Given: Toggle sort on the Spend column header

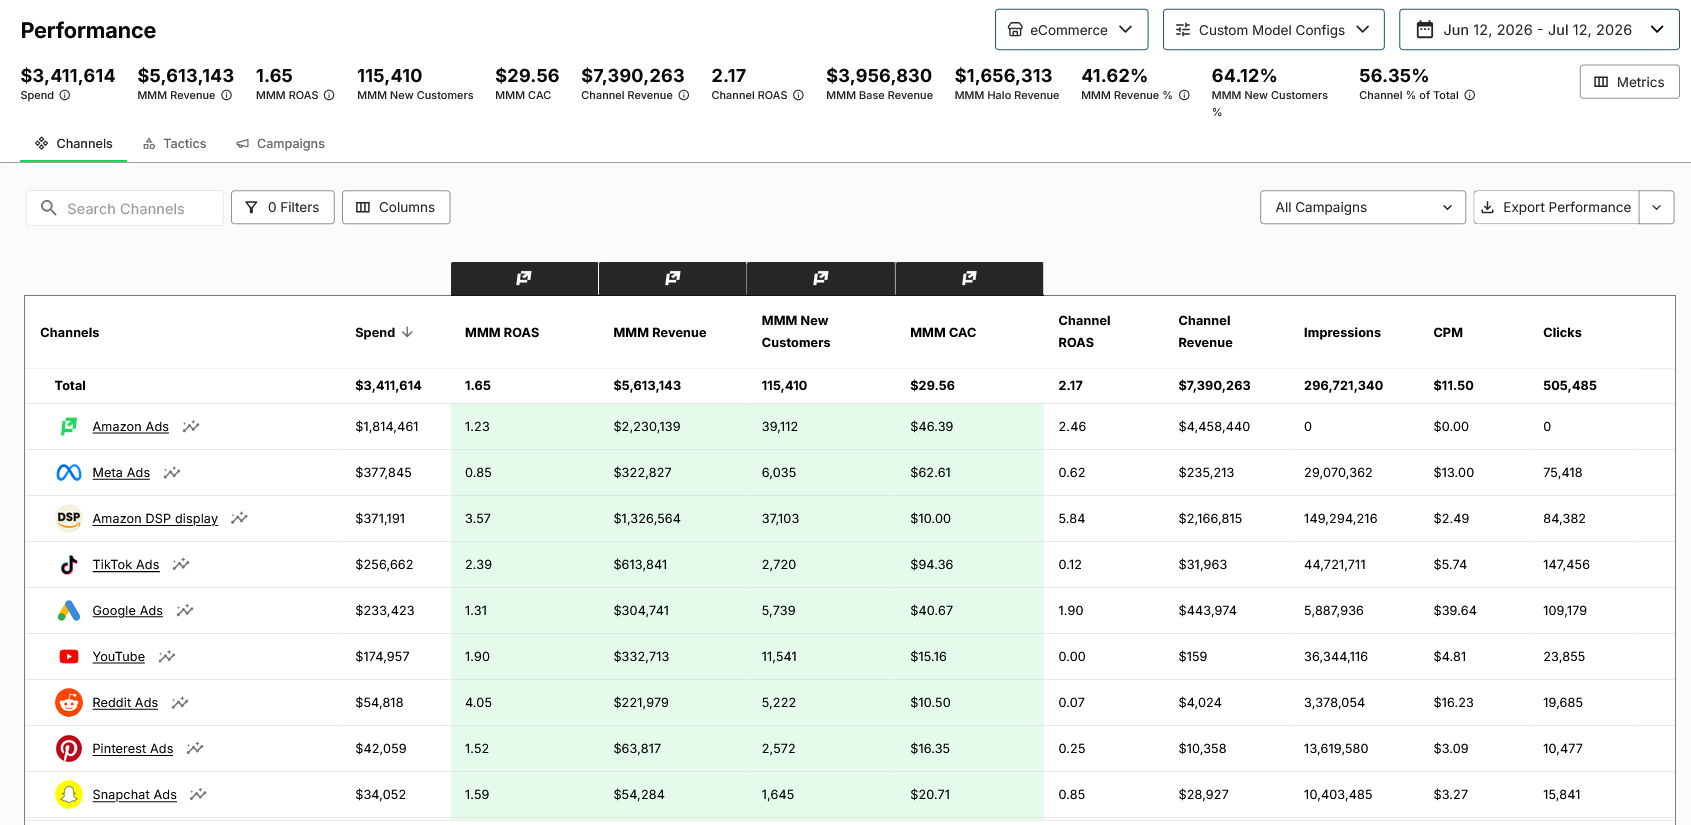Looking at the screenshot, I should (x=384, y=333).
